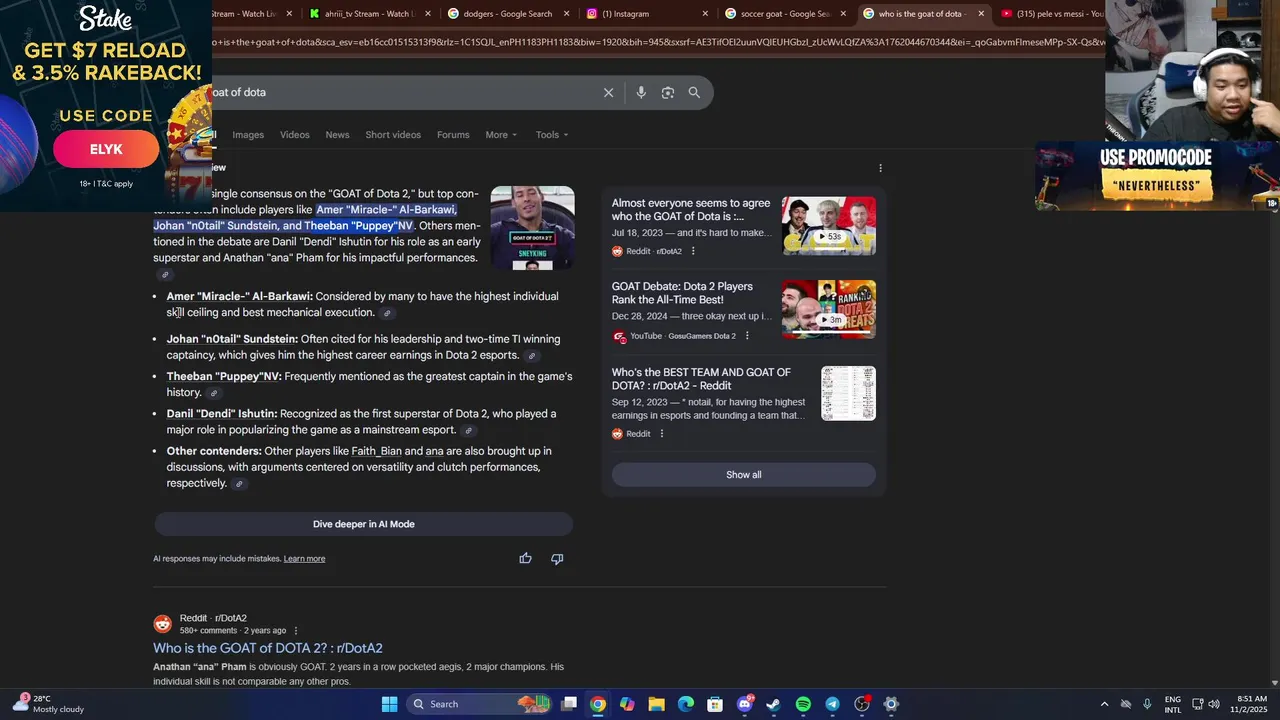Open the Windows Start menu
The width and height of the screenshot is (1280, 720).
pyautogui.click(x=390, y=704)
